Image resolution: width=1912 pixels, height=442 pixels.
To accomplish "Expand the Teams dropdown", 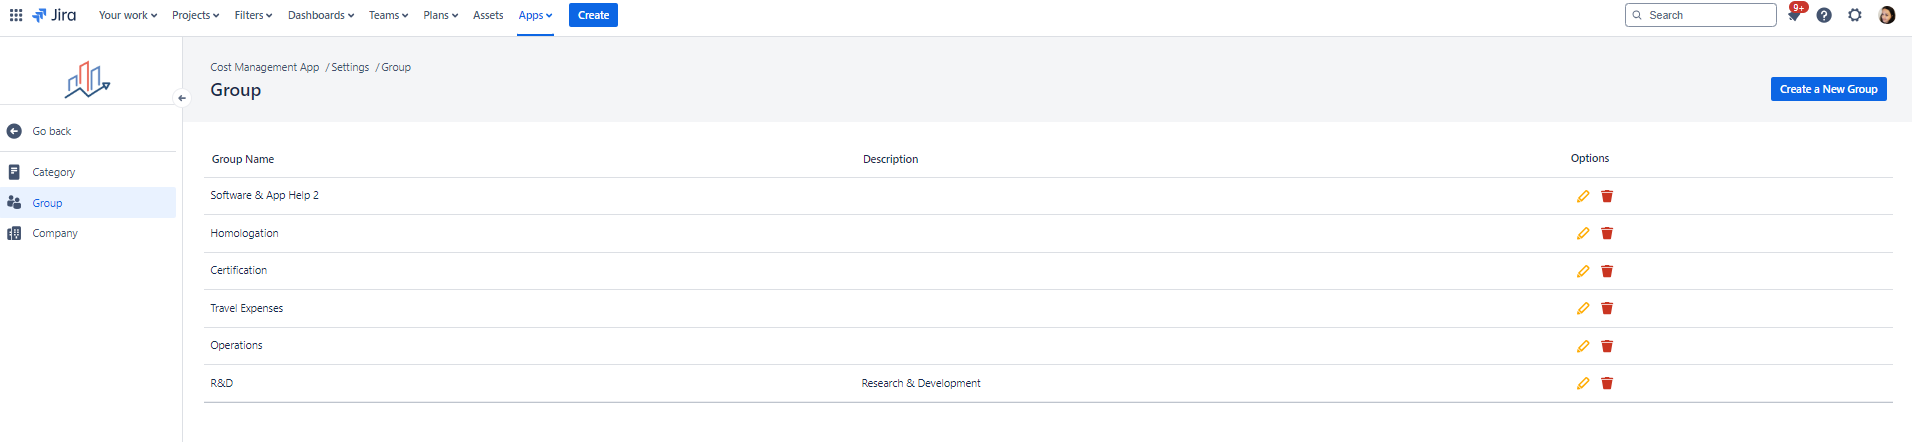I will click(x=388, y=15).
